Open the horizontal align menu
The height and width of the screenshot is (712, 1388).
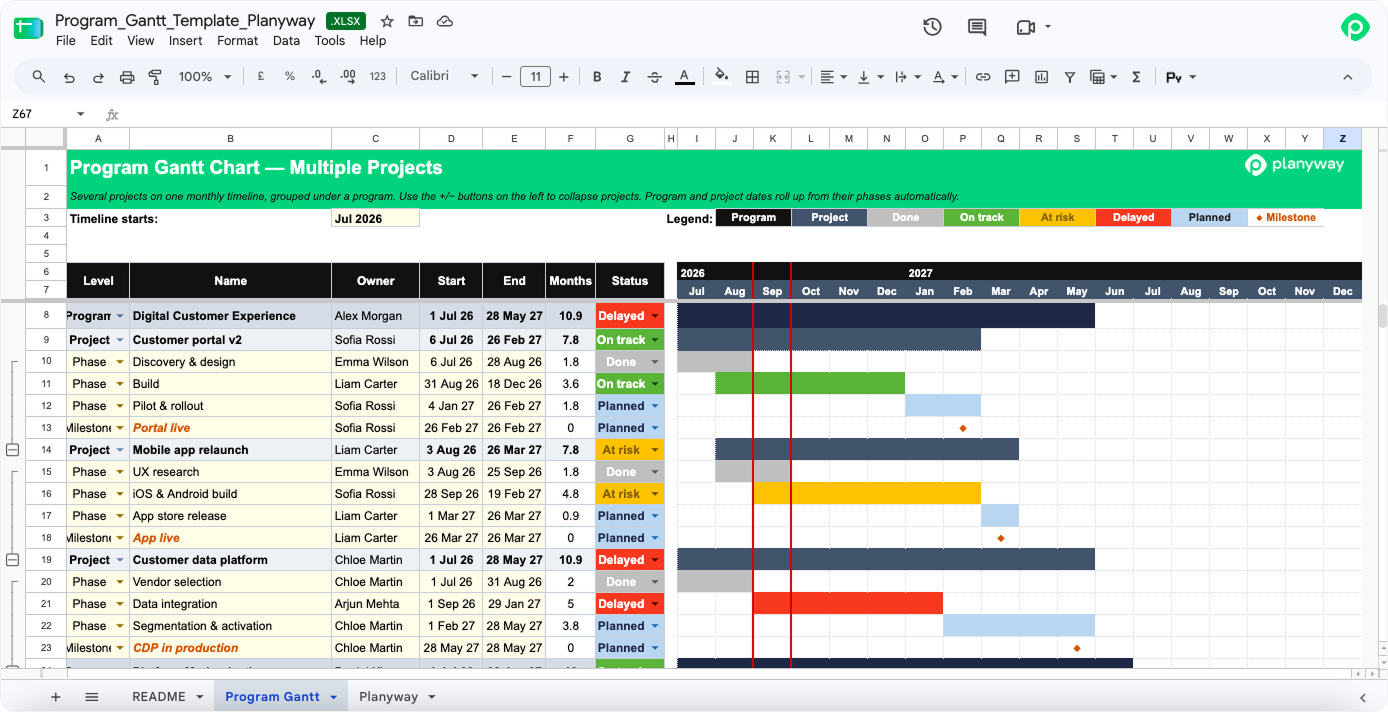[x=833, y=77]
